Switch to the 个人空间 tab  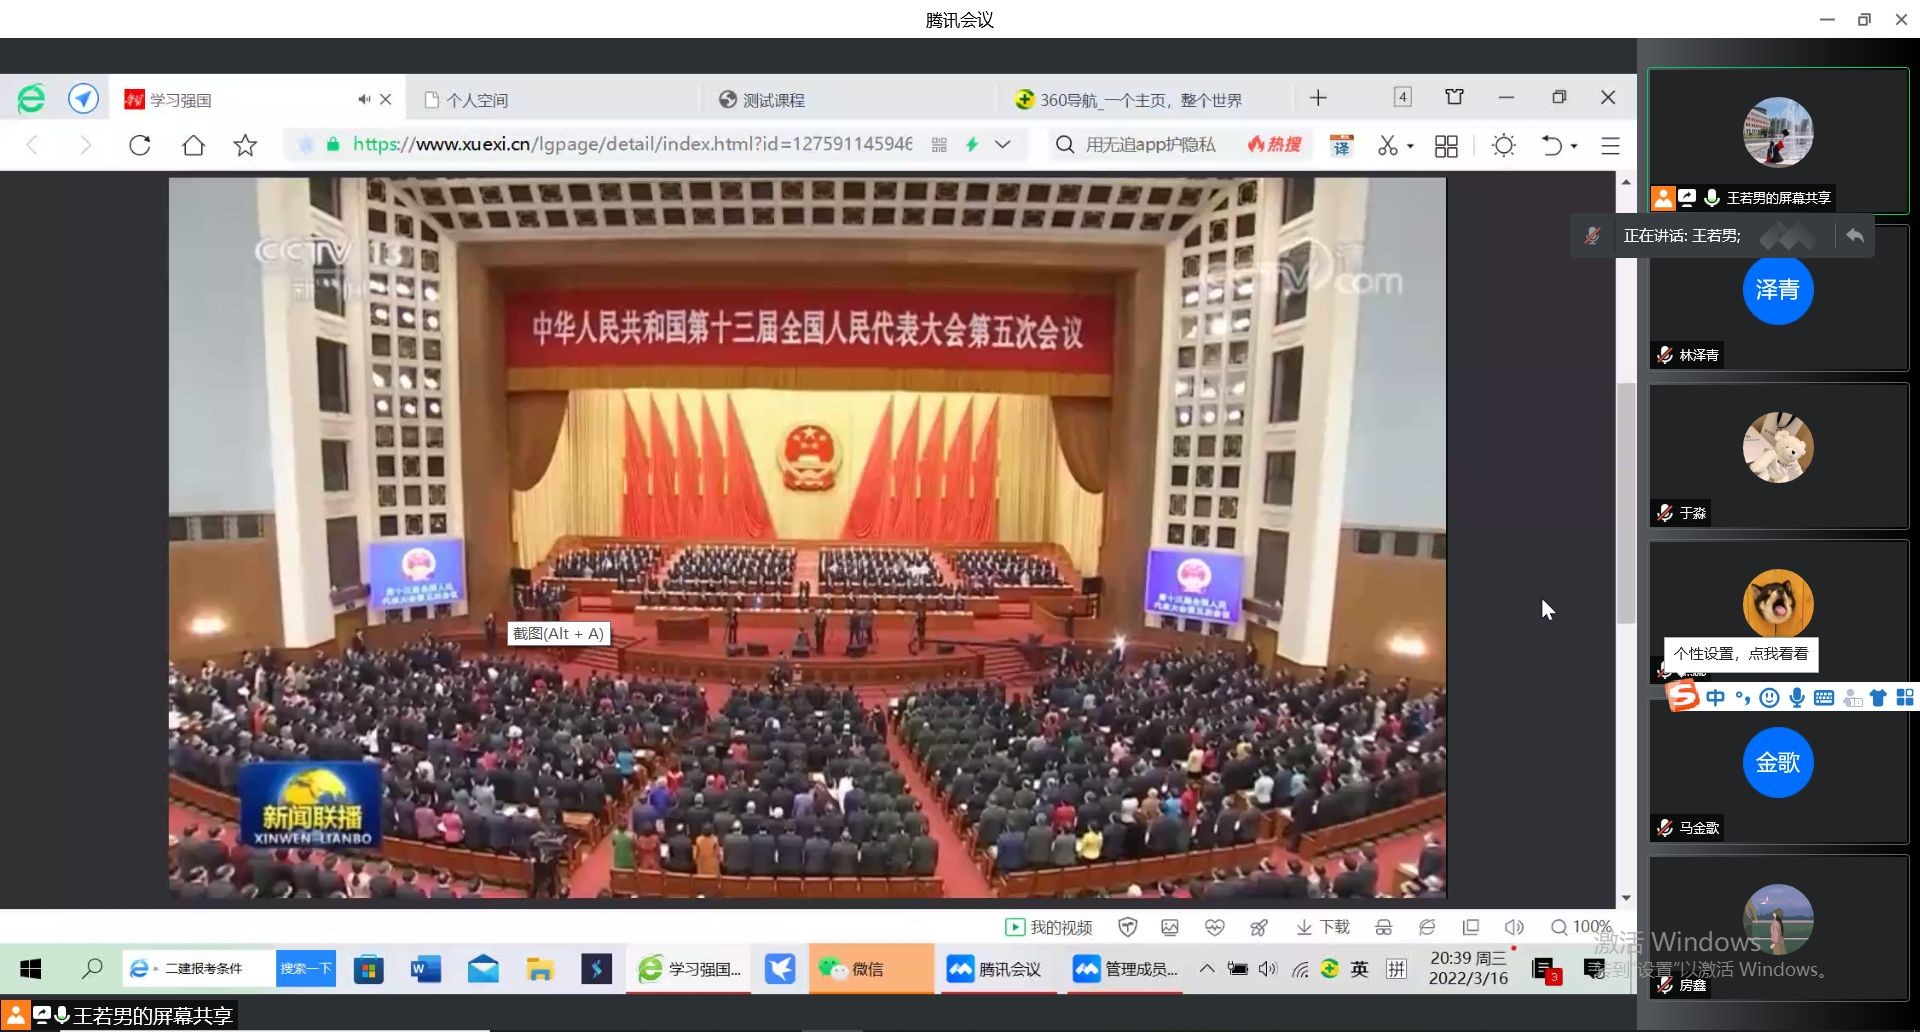[x=477, y=100]
